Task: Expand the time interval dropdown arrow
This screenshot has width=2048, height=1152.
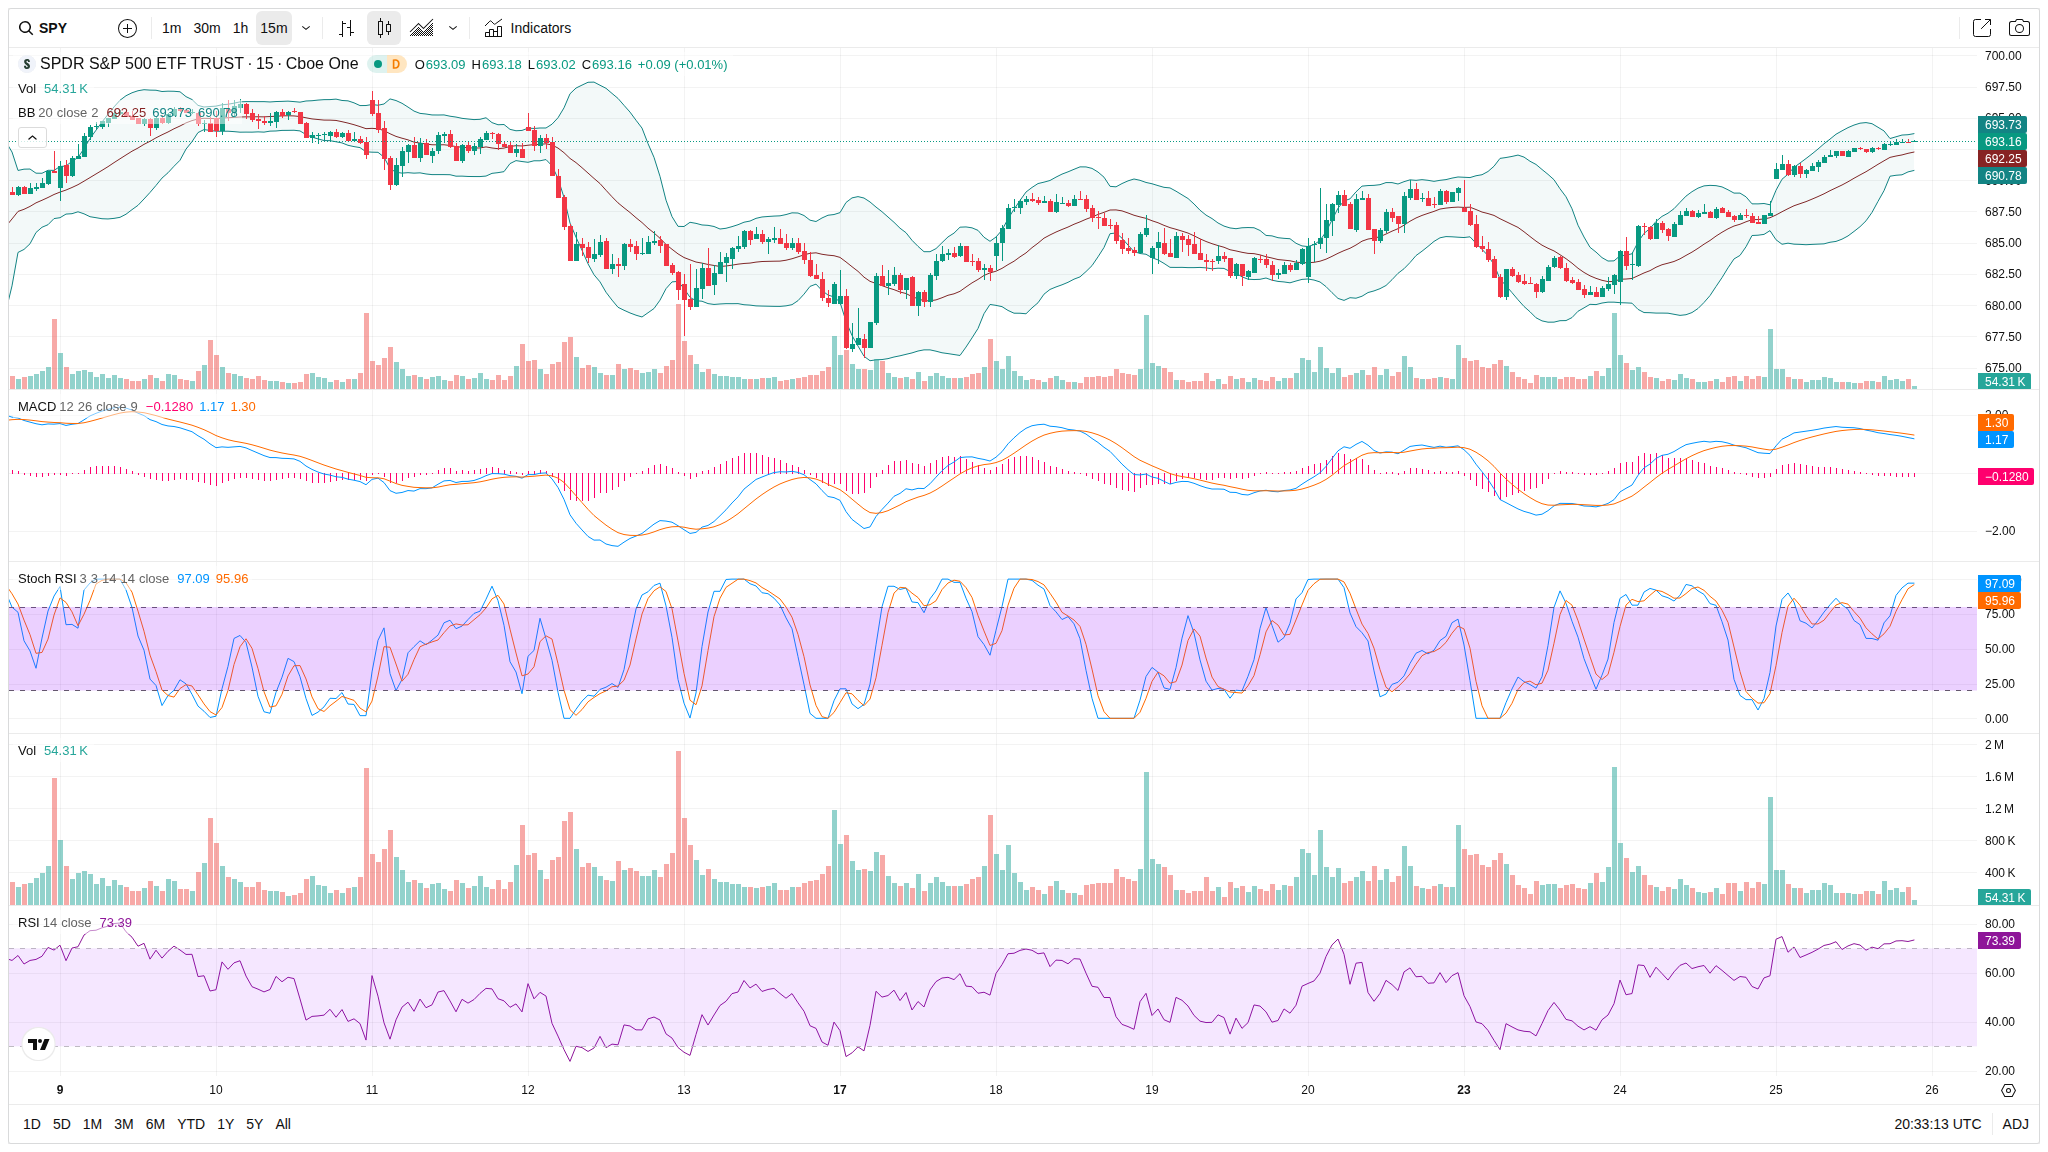Action: (x=306, y=28)
